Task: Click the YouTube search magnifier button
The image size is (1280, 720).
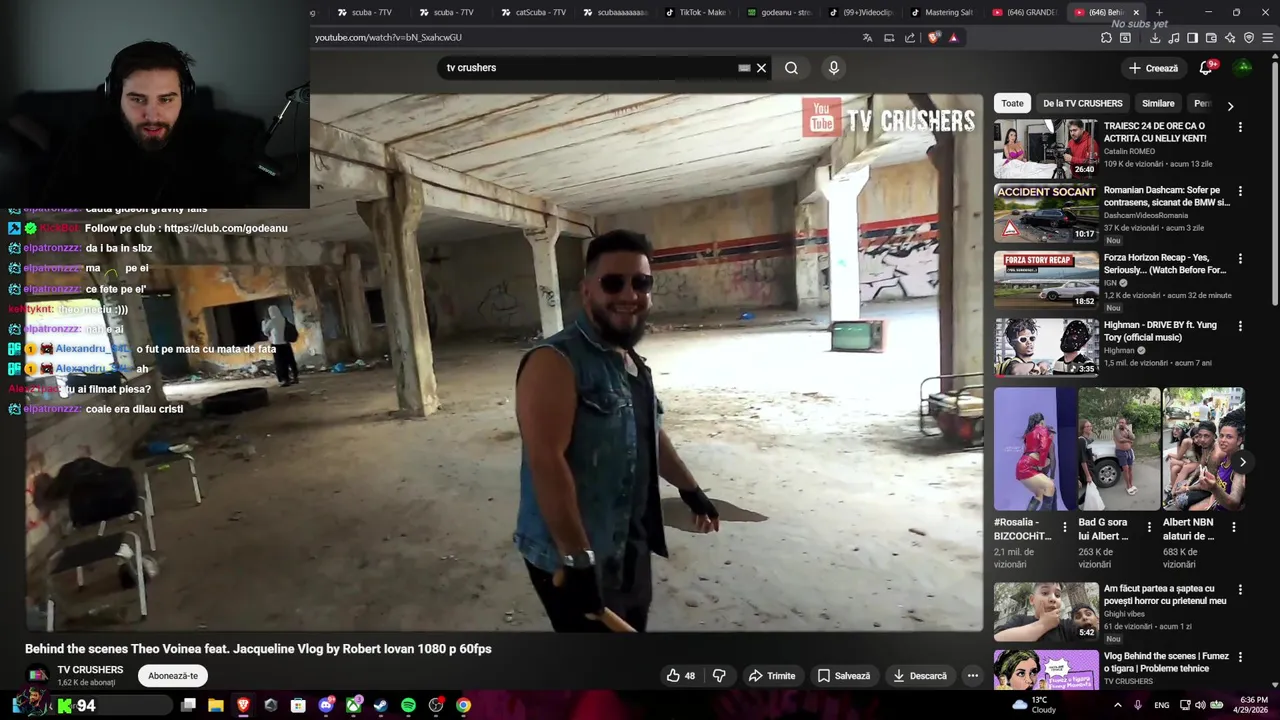Action: [x=791, y=68]
